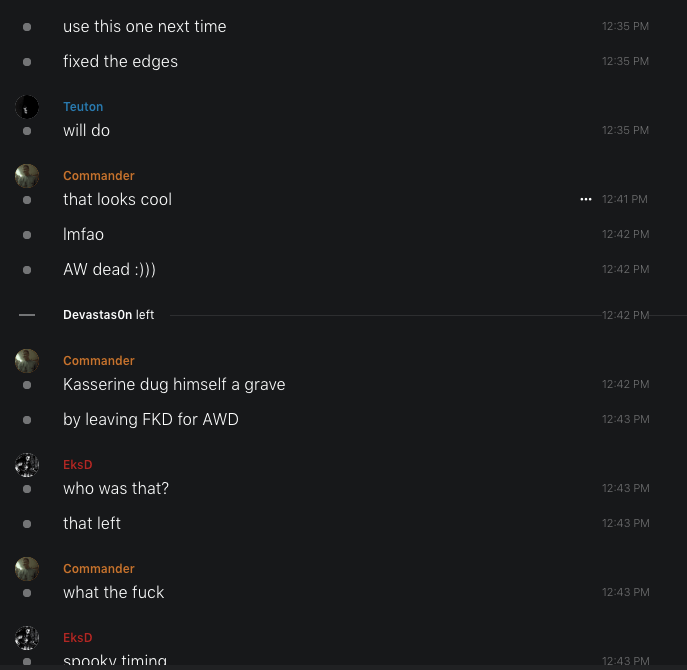Image resolution: width=687 pixels, height=670 pixels.
Task: Click the Commander username above "that looks cool"
Action: tap(98, 176)
